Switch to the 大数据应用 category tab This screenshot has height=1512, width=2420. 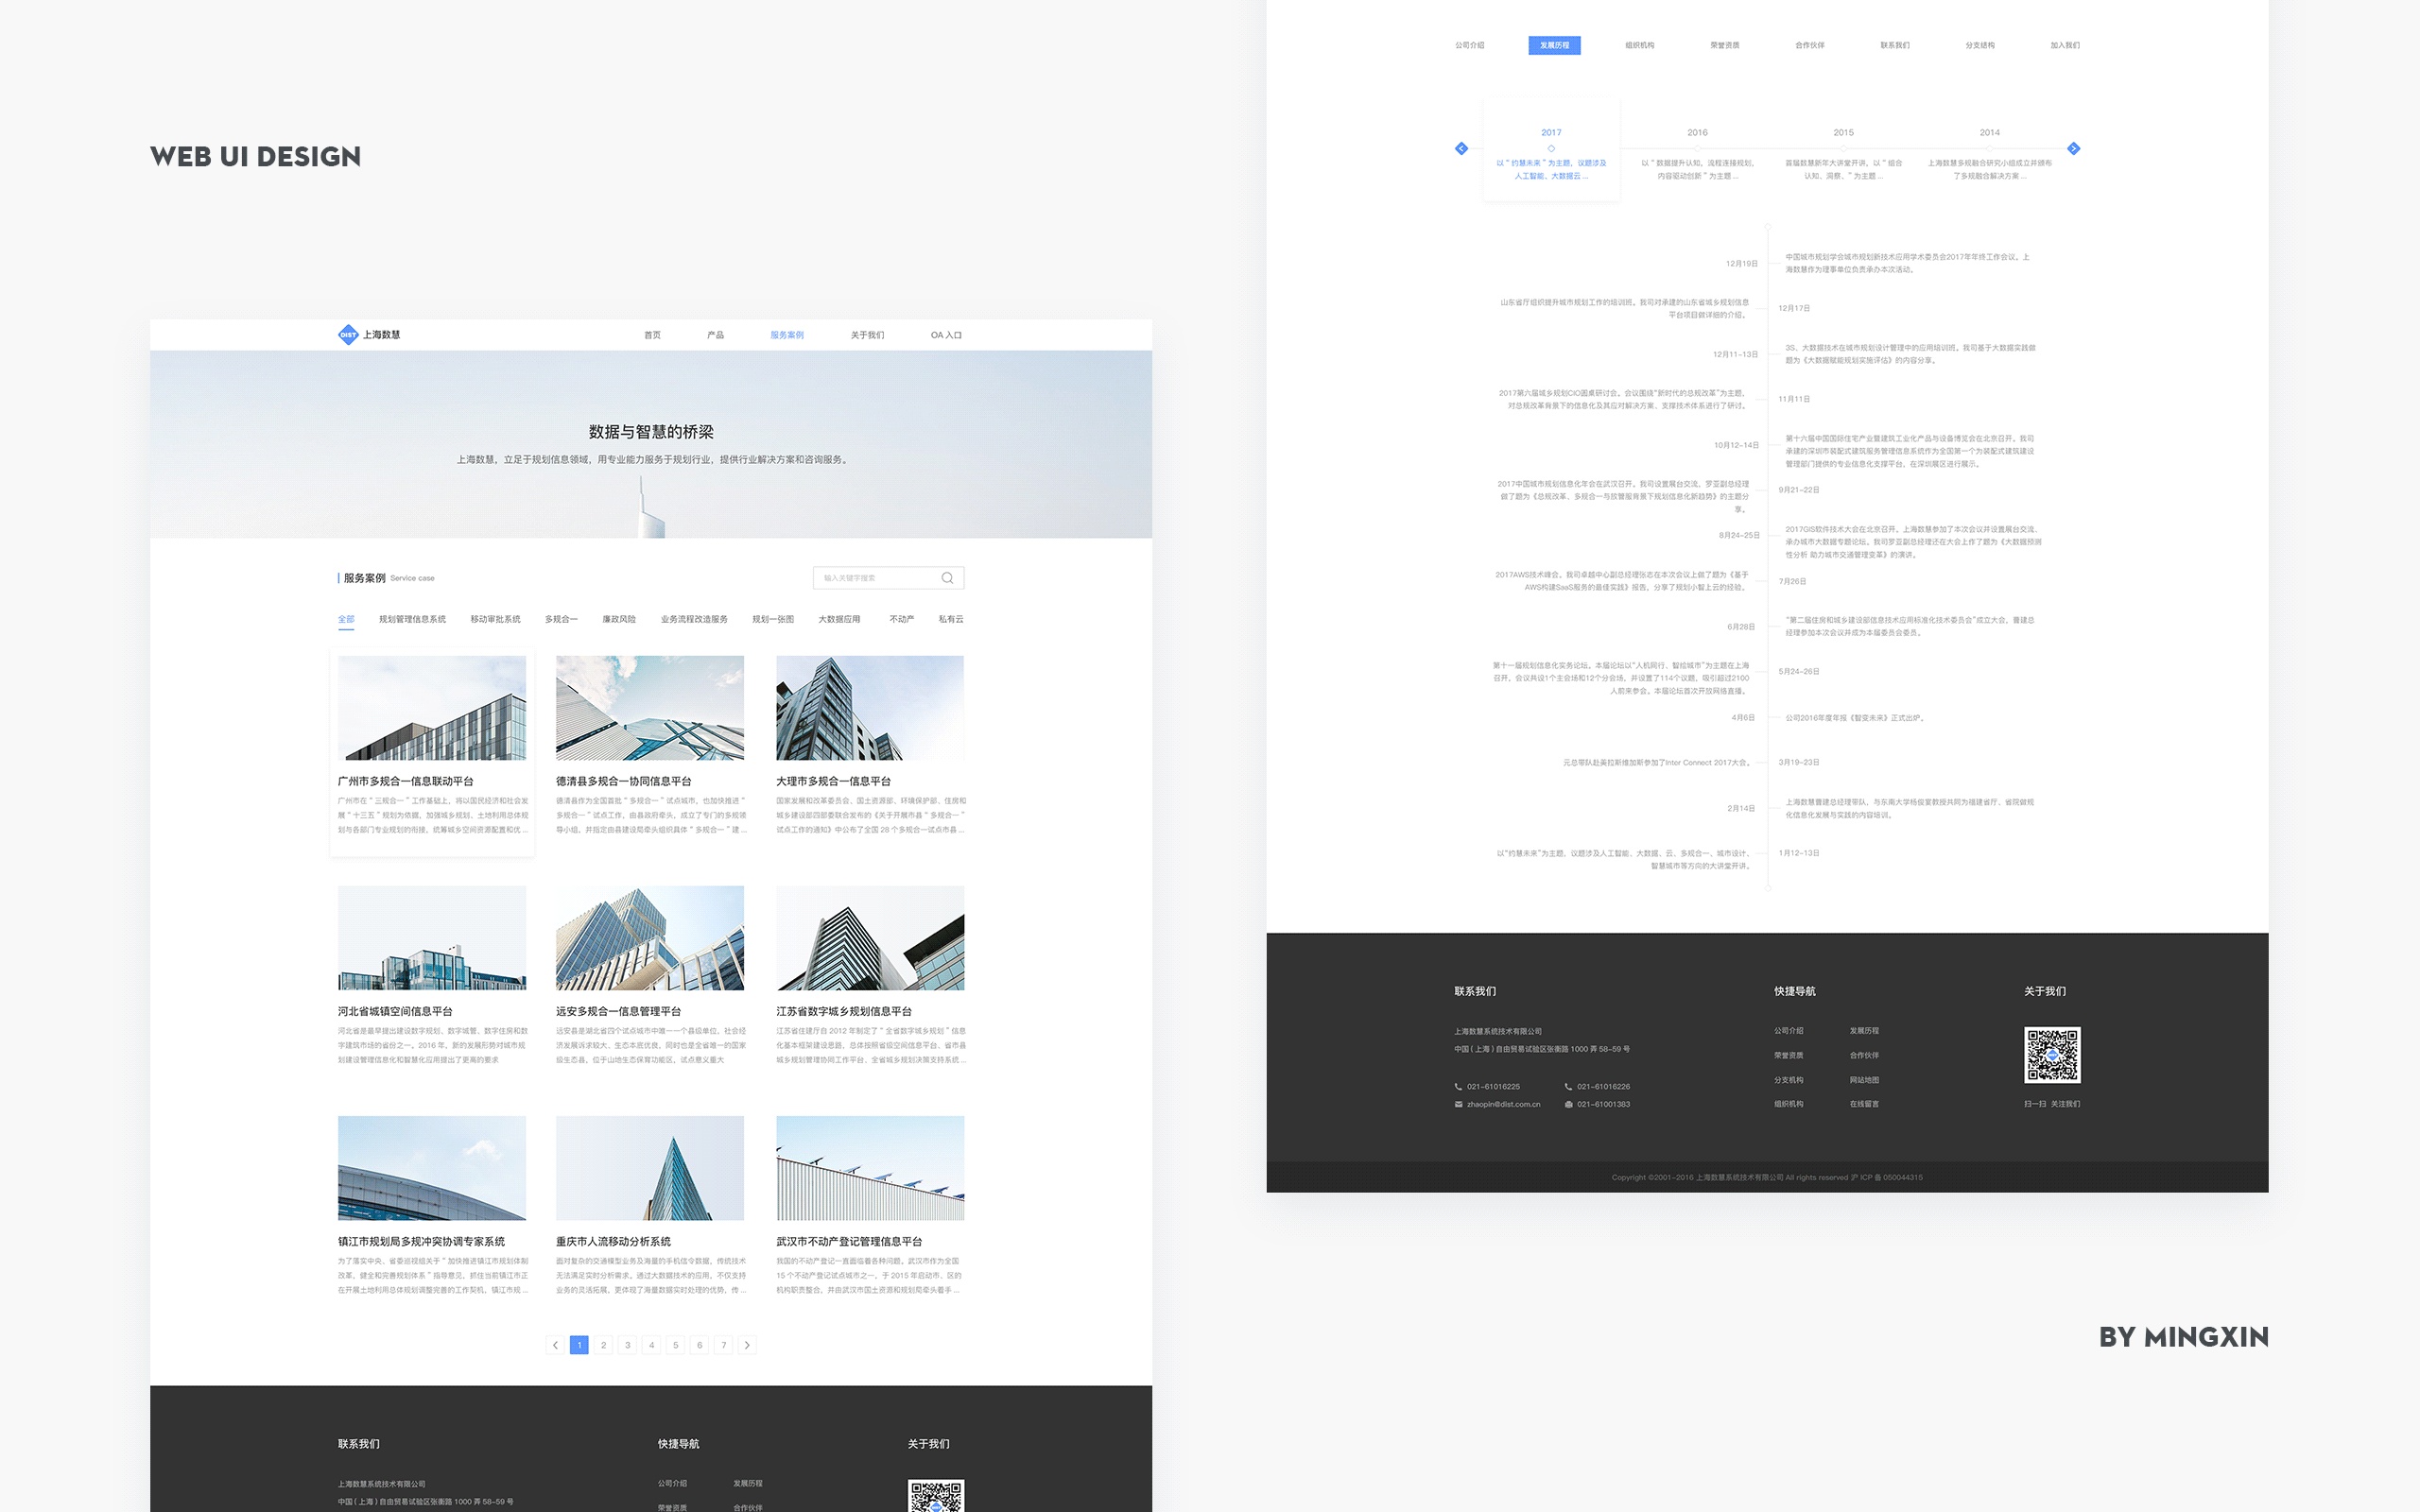point(839,619)
